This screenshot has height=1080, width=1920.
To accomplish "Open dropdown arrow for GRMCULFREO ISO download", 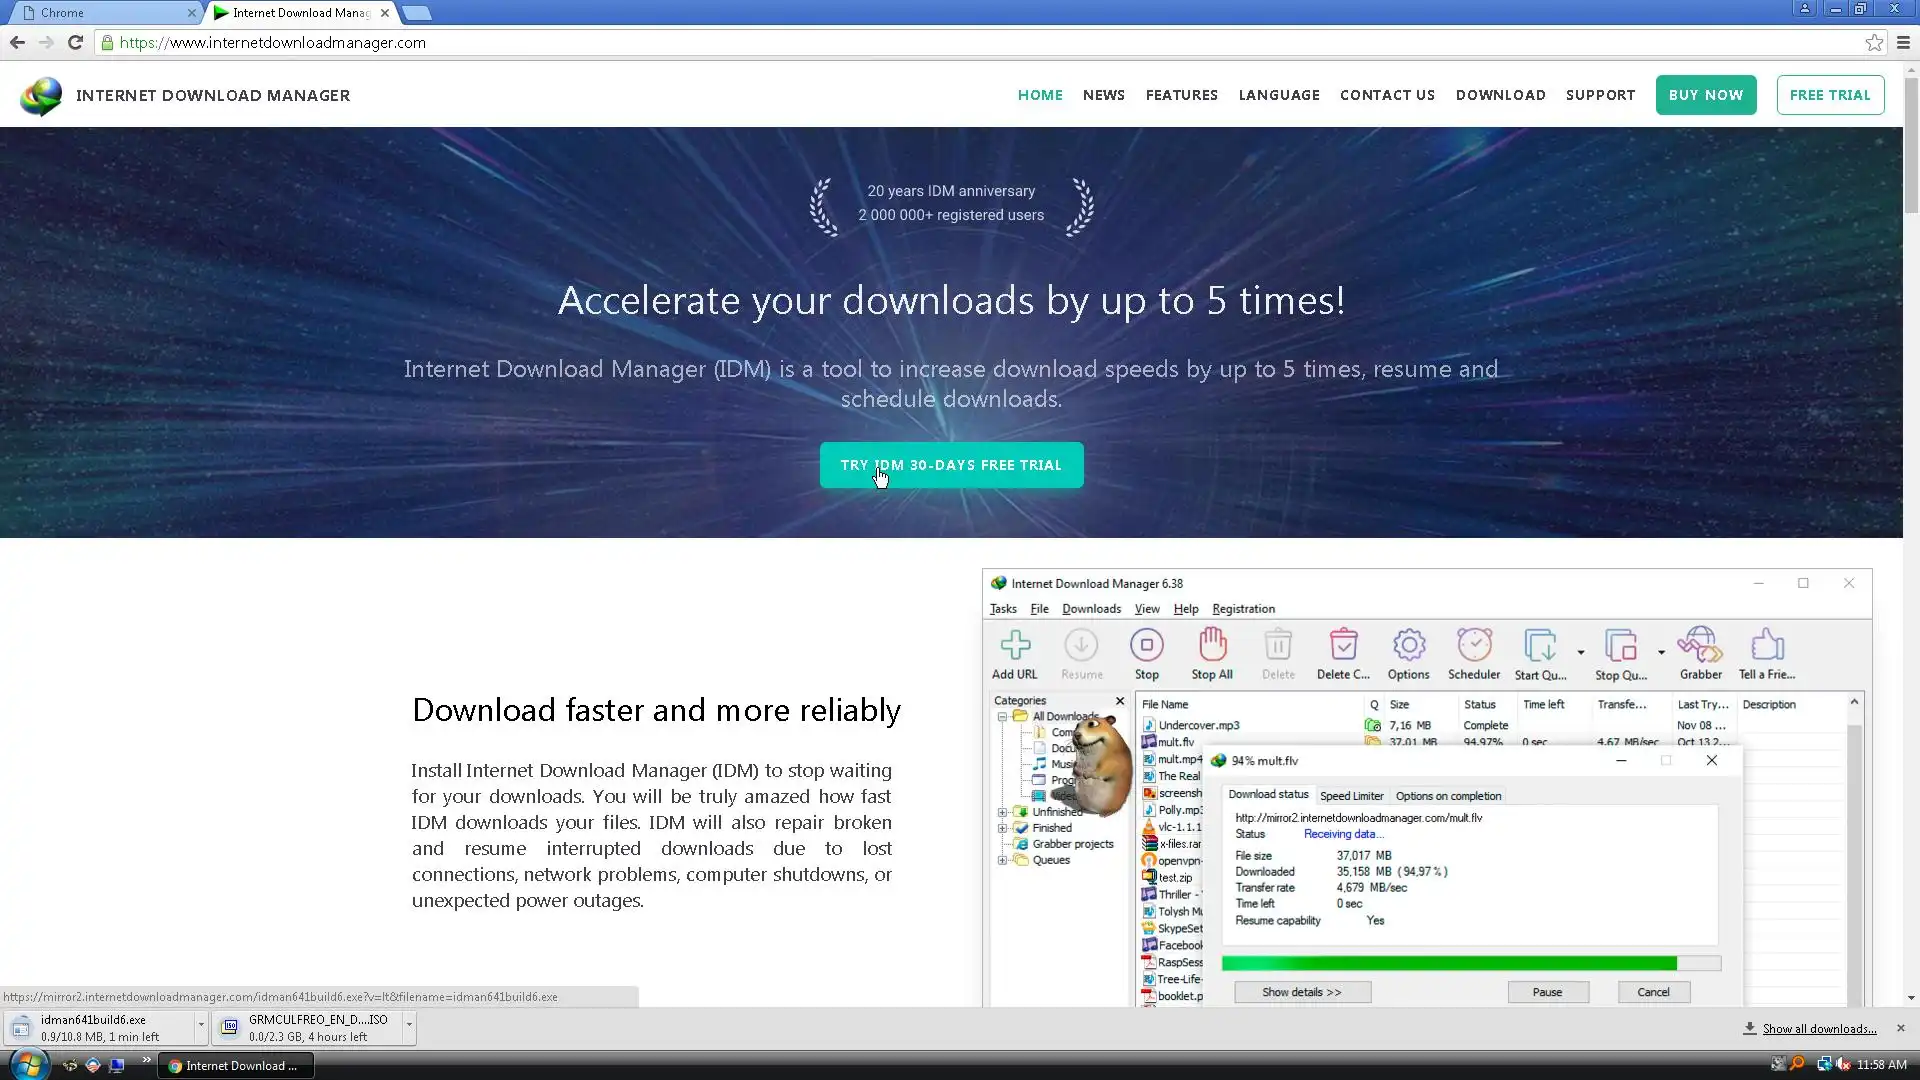I will pos(408,1026).
